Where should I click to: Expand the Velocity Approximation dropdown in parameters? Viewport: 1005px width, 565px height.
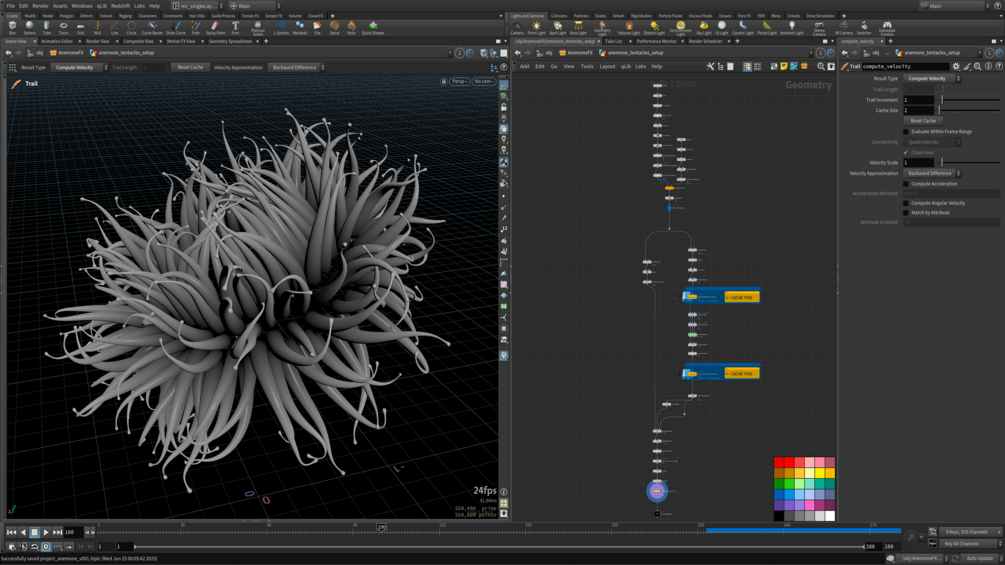click(x=931, y=173)
